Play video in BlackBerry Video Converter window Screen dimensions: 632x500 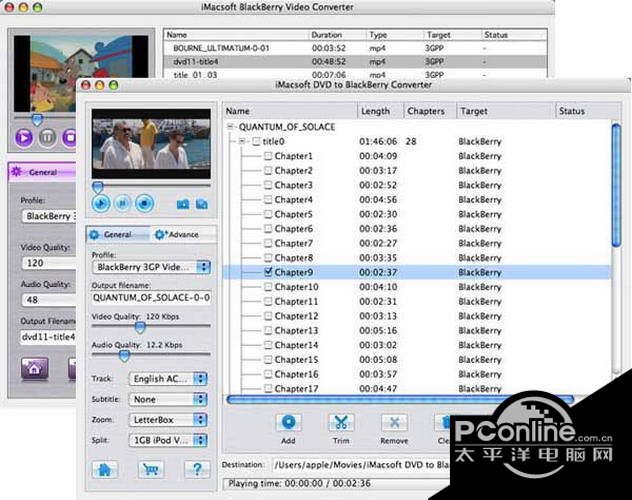[x=24, y=138]
